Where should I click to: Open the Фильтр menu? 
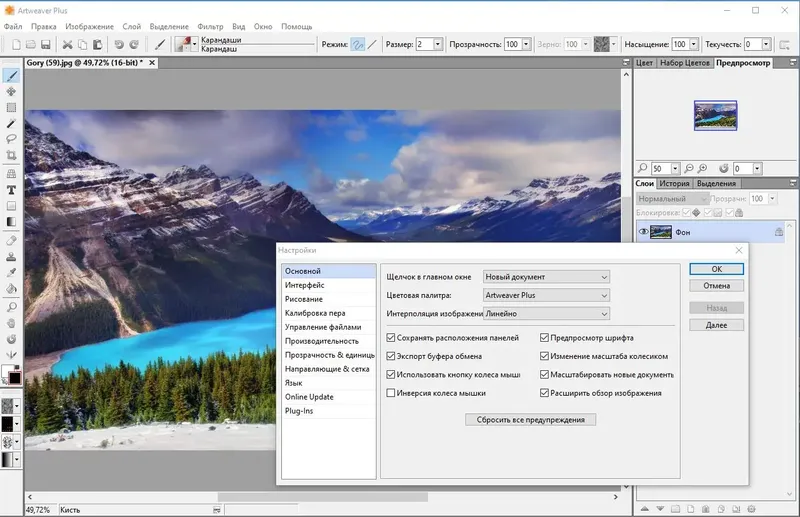pos(210,26)
